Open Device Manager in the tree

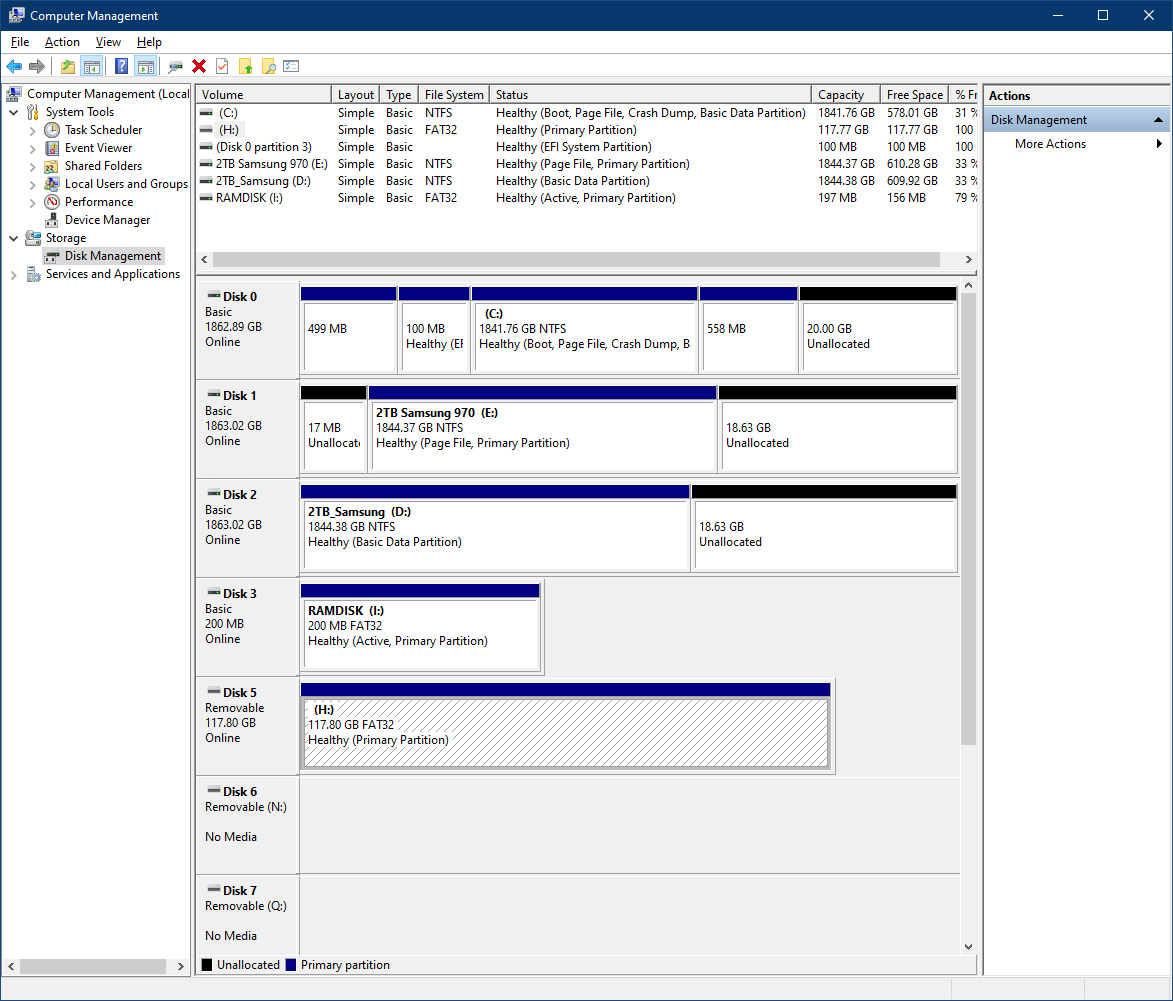click(x=107, y=220)
